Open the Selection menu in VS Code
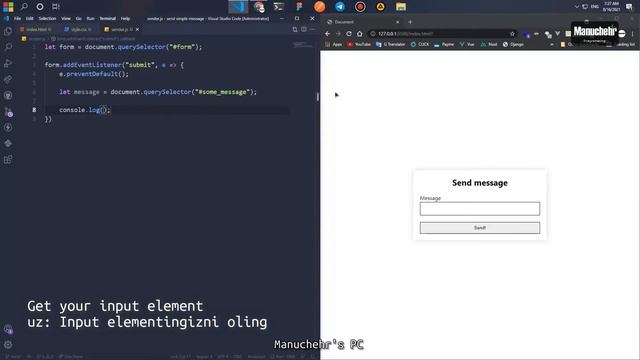The image size is (640, 360). (x=47, y=18)
